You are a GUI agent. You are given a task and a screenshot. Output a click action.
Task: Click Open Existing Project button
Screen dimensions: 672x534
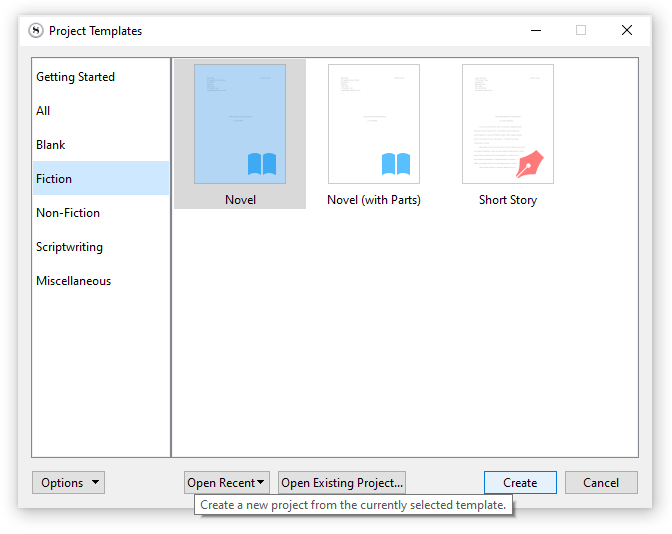[342, 483]
